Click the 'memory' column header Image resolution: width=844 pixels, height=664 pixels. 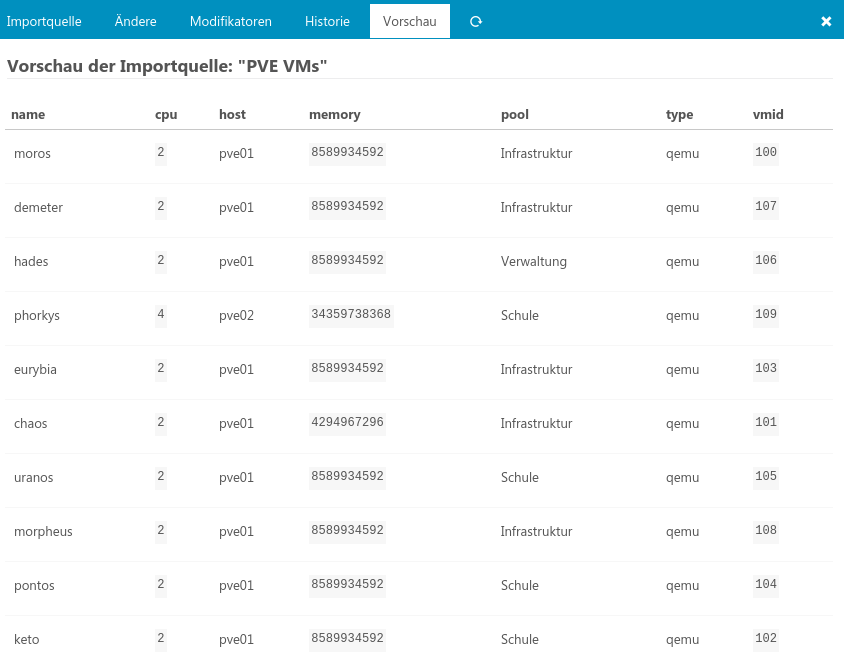point(334,115)
